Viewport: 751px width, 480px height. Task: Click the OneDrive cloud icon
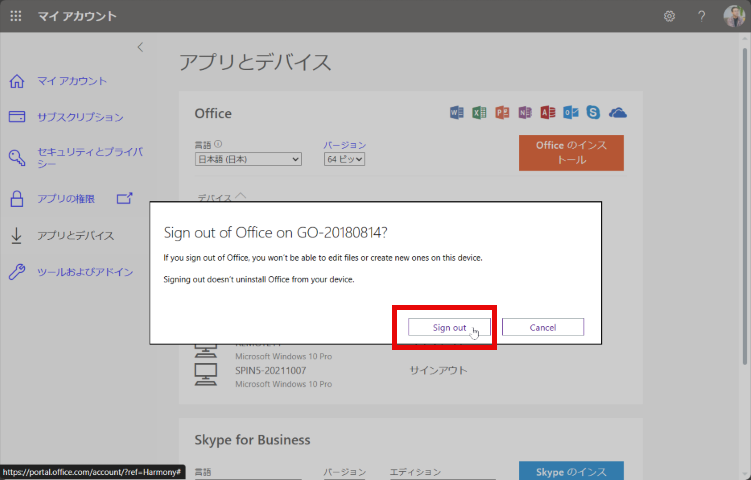pyautogui.click(x=617, y=113)
